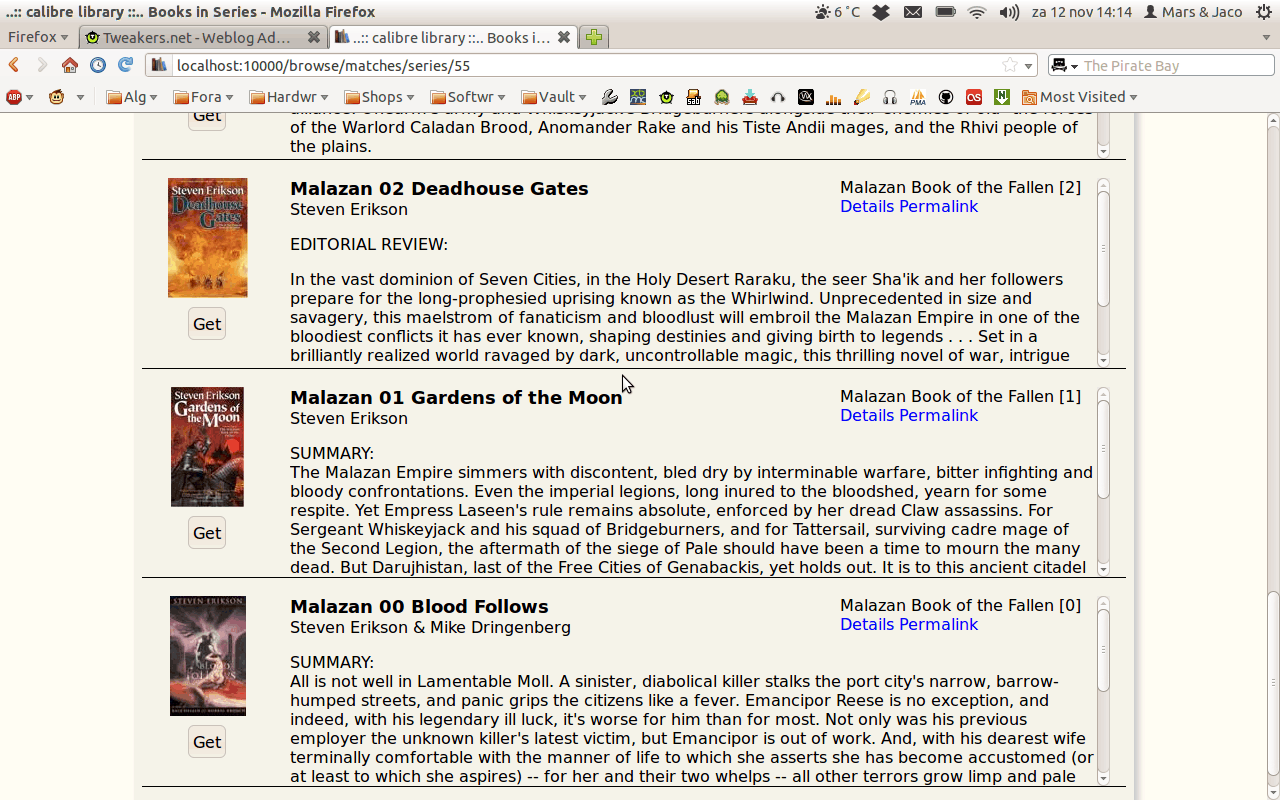This screenshot has height=800, width=1280.
Task: Open Permalink for Deadhouse Gates
Action: (x=939, y=206)
